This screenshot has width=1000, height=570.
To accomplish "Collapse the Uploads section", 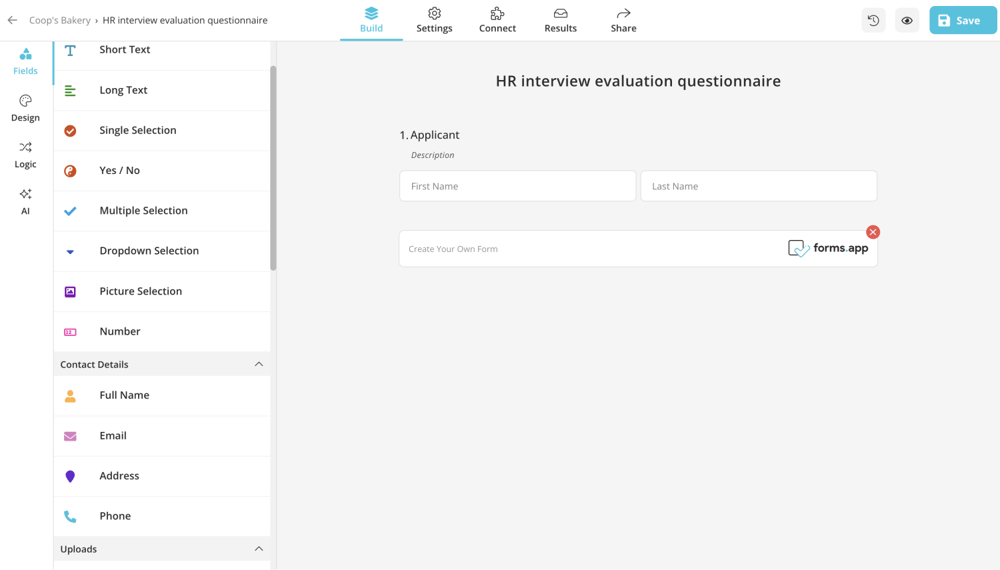I will point(258,549).
